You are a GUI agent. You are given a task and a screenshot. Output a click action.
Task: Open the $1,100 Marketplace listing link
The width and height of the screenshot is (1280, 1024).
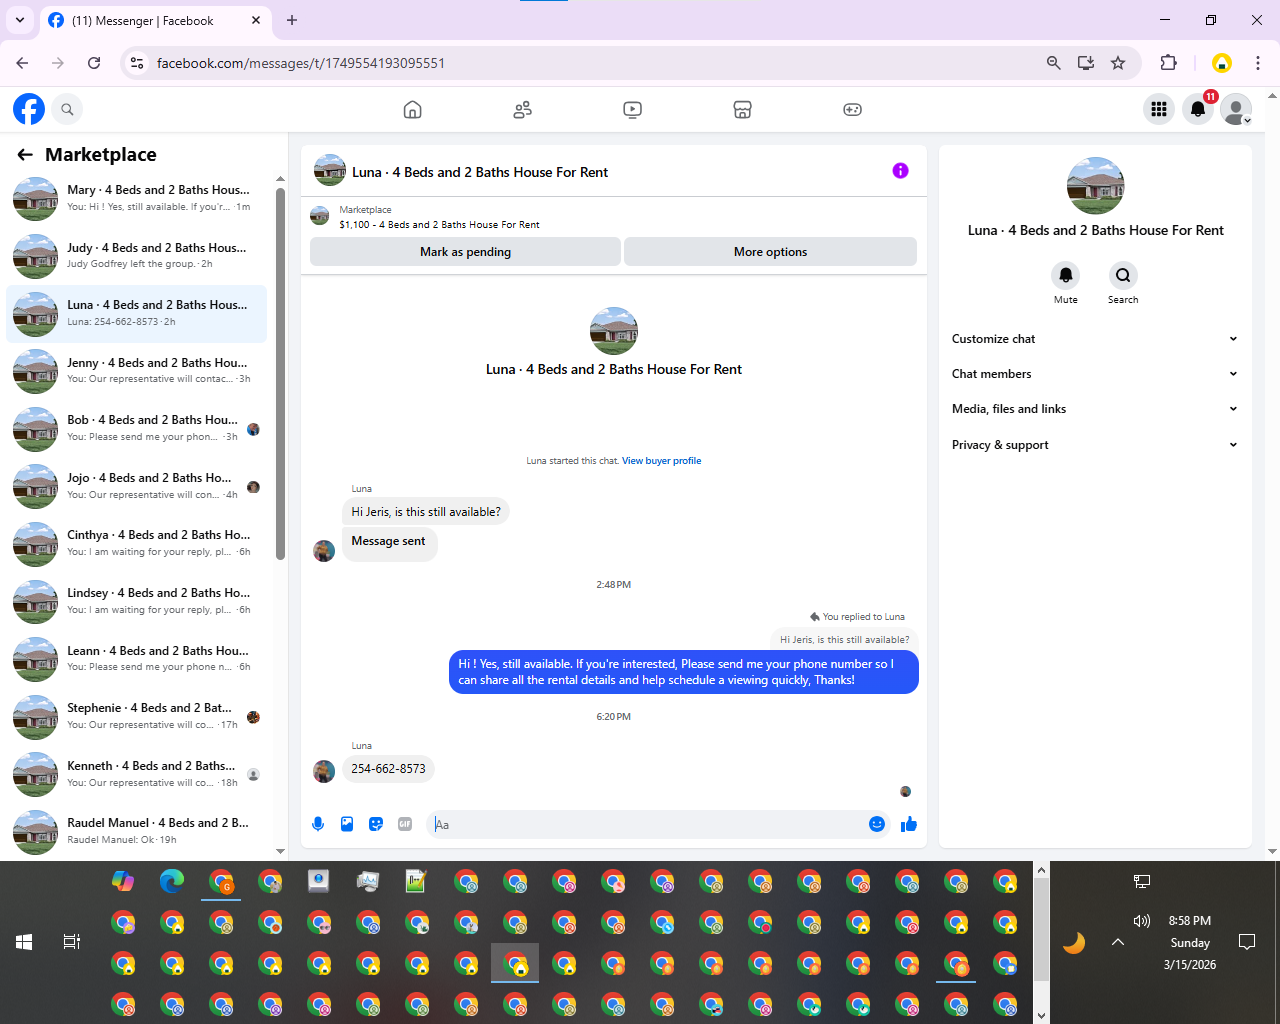pos(439,225)
